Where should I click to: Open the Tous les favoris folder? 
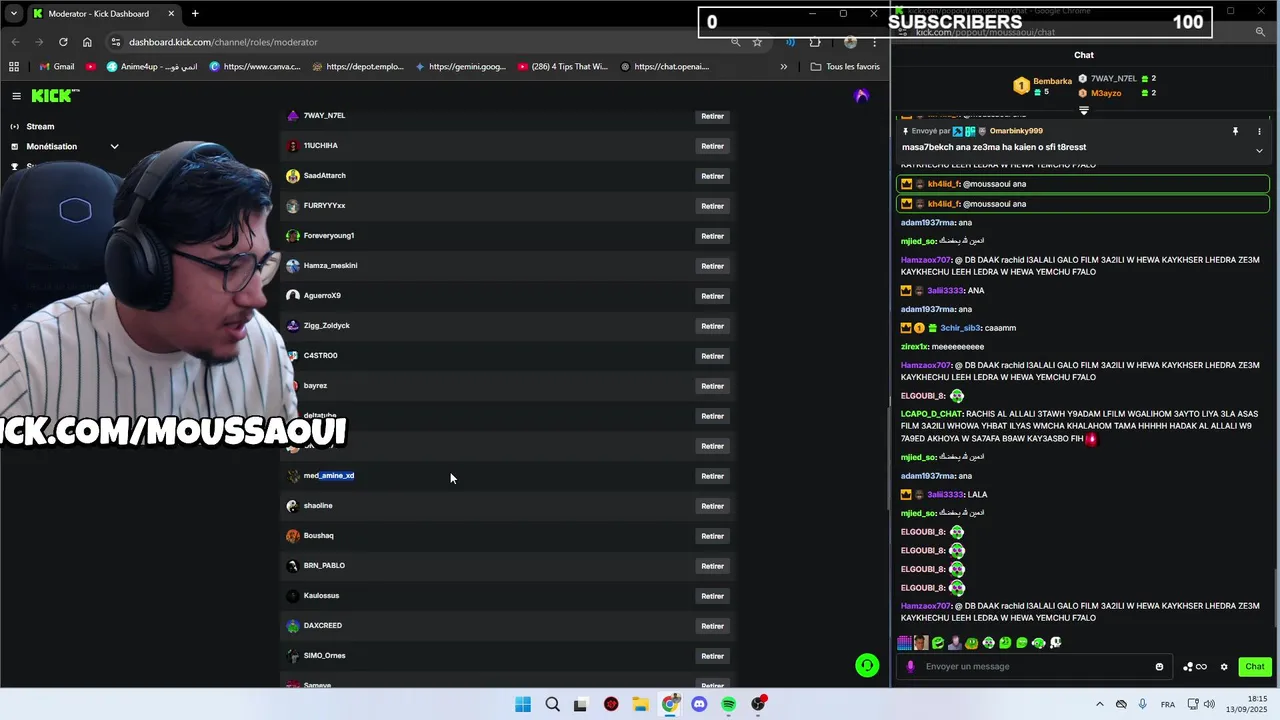pyautogui.click(x=845, y=67)
